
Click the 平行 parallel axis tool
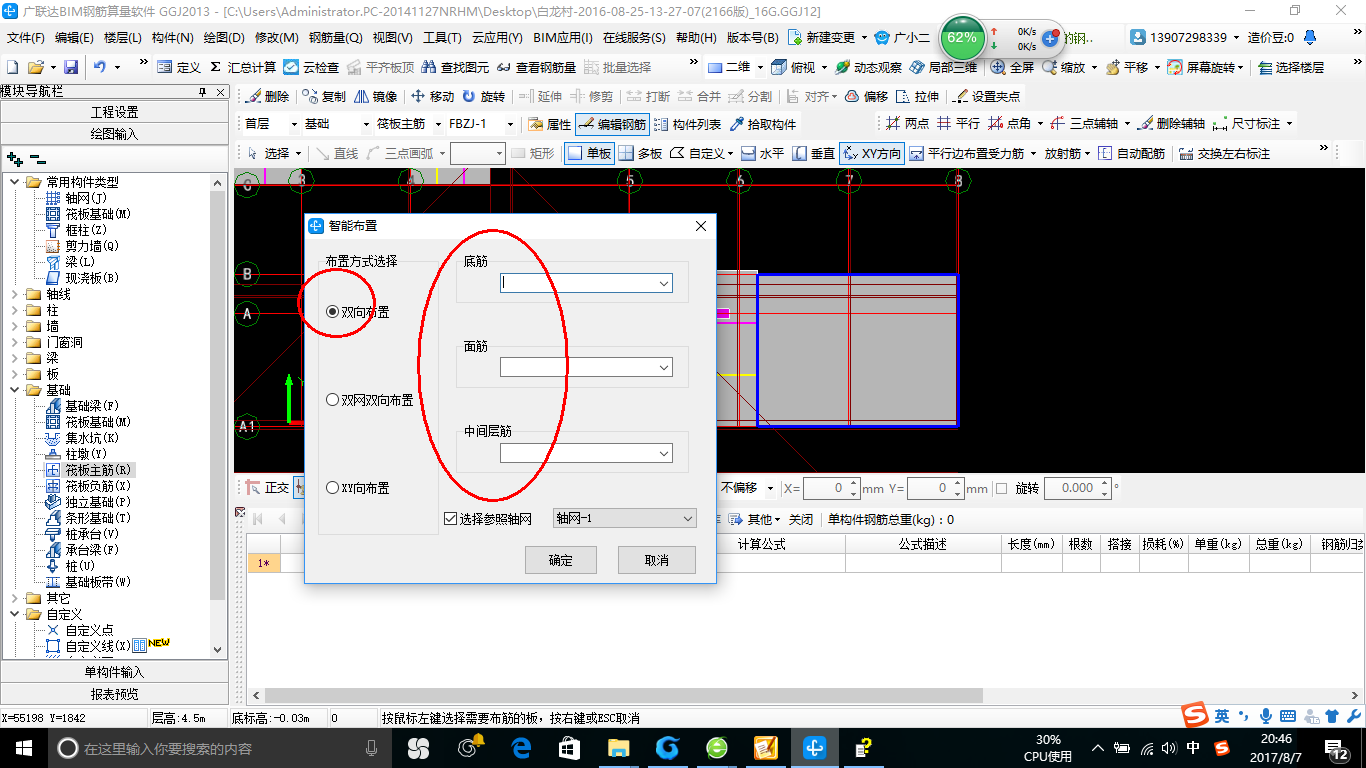coord(957,124)
